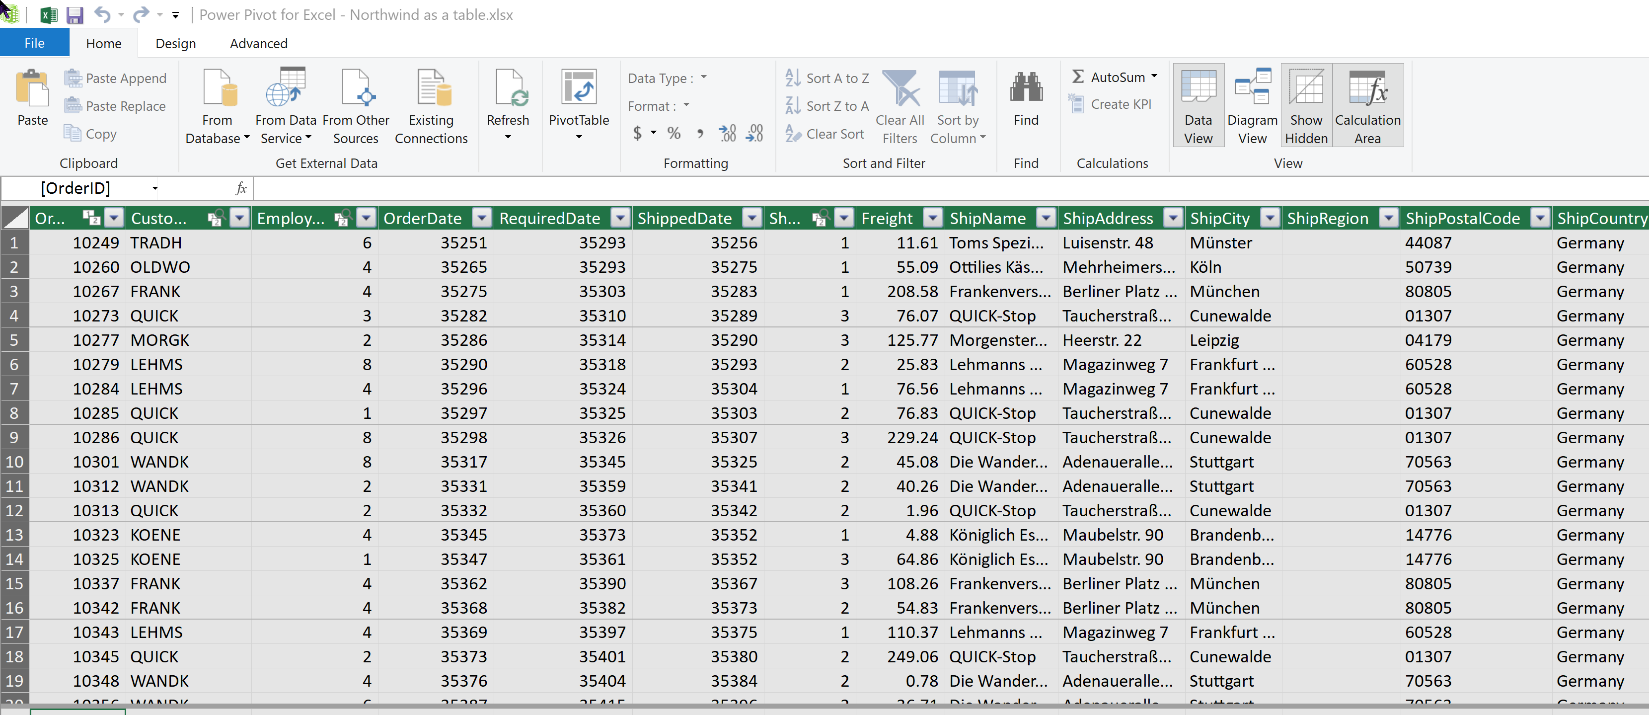Viewport: 1649px width, 715px height.
Task: Clear Sort on the column
Action: coord(825,134)
